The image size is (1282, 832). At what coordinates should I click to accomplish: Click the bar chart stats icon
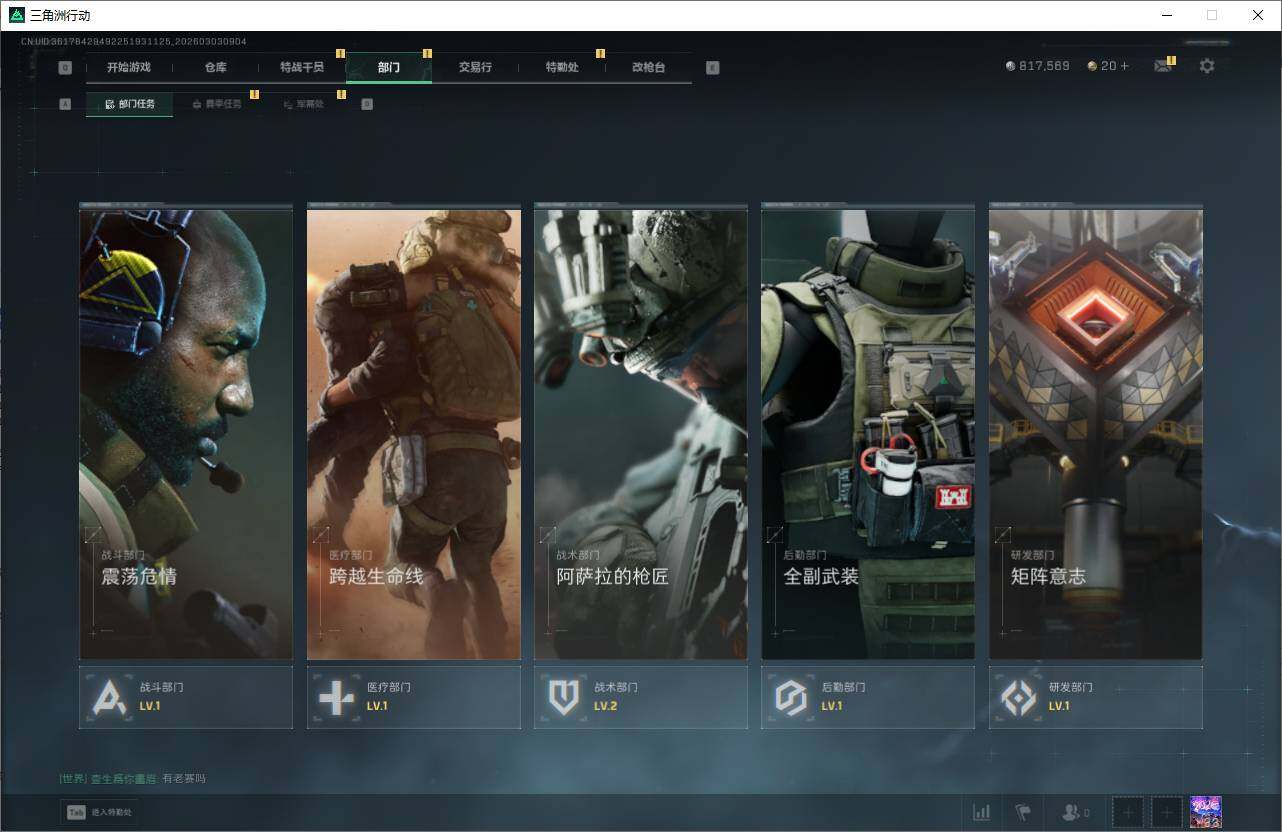click(x=981, y=812)
